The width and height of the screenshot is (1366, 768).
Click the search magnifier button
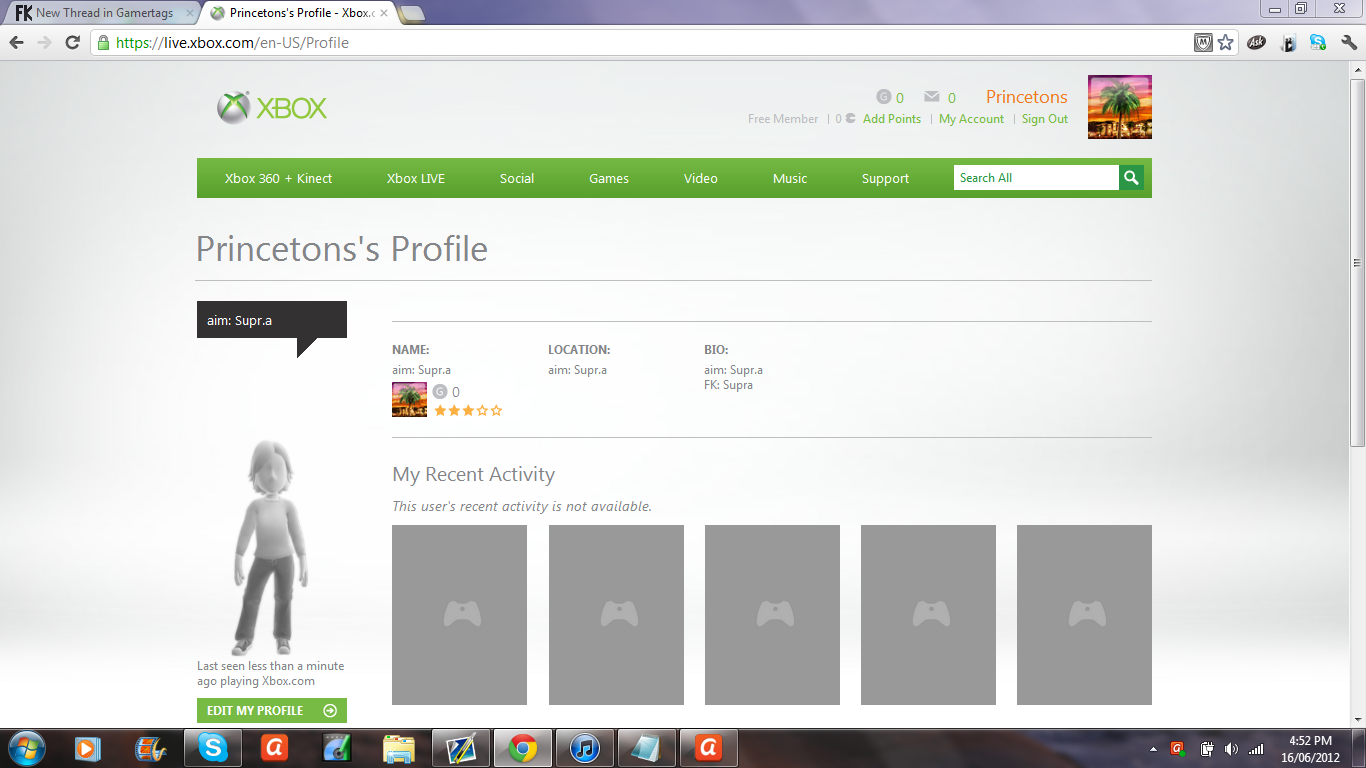pos(1131,178)
